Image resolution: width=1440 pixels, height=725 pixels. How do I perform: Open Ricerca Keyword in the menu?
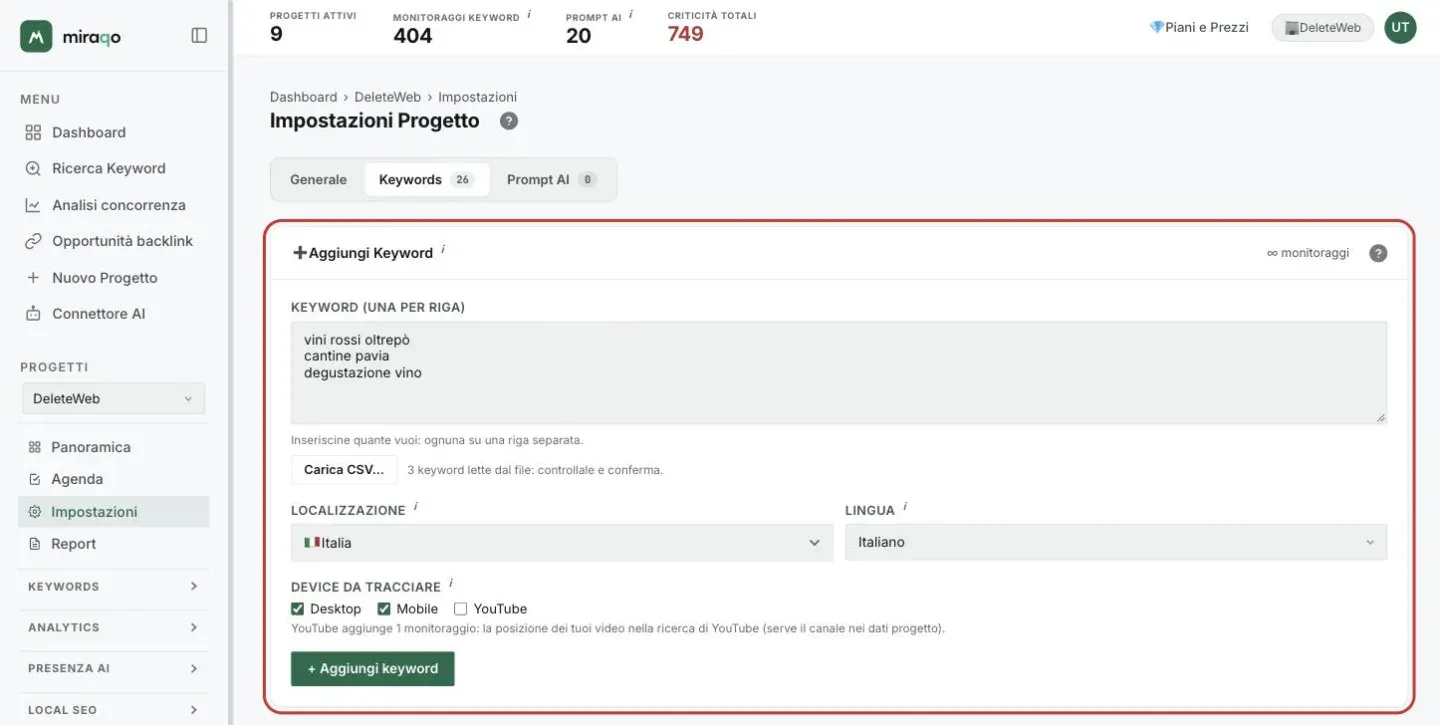point(109,169)
